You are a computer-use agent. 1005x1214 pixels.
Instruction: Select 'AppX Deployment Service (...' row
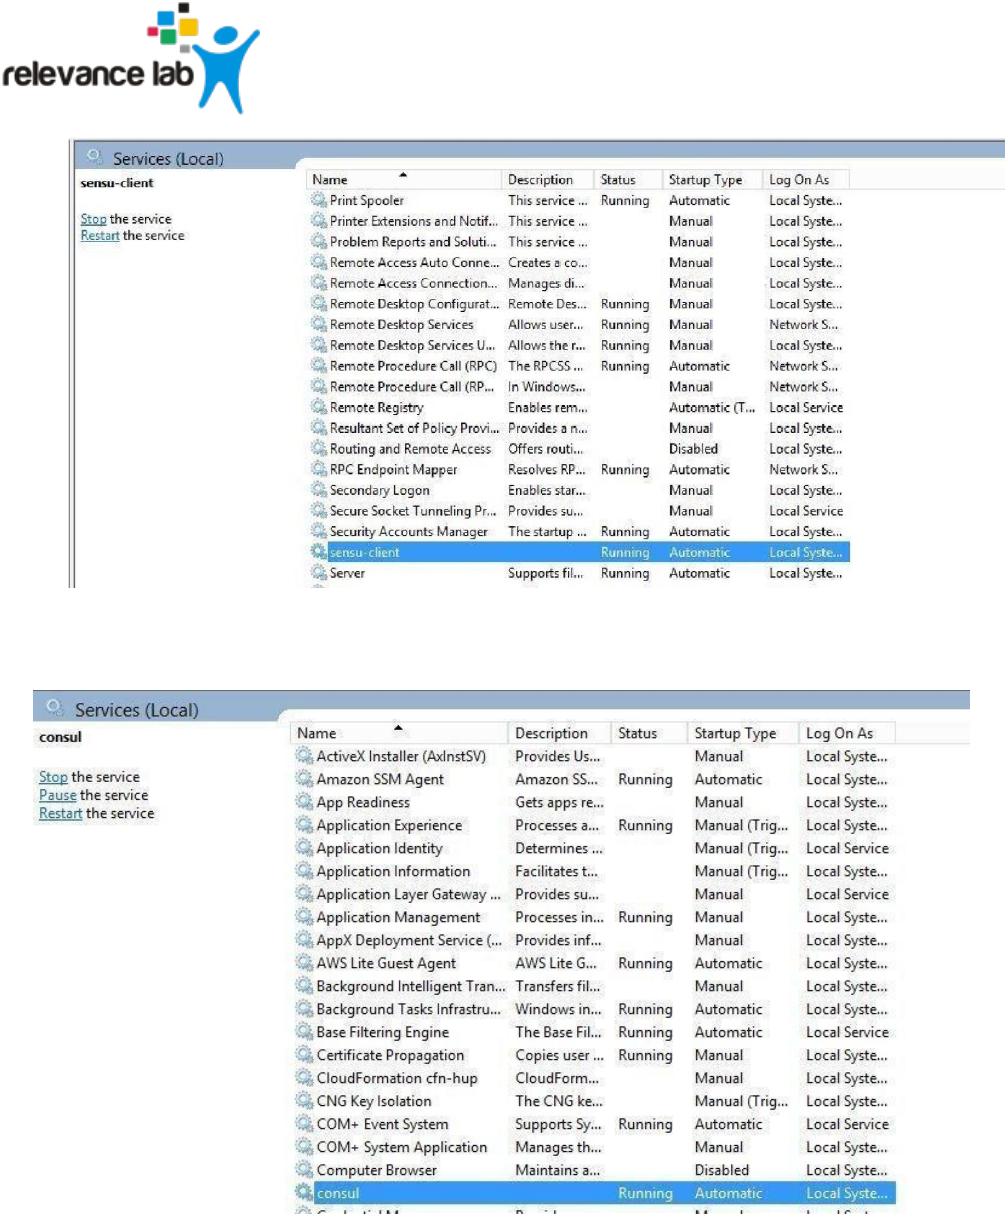[x=594, y=940]
